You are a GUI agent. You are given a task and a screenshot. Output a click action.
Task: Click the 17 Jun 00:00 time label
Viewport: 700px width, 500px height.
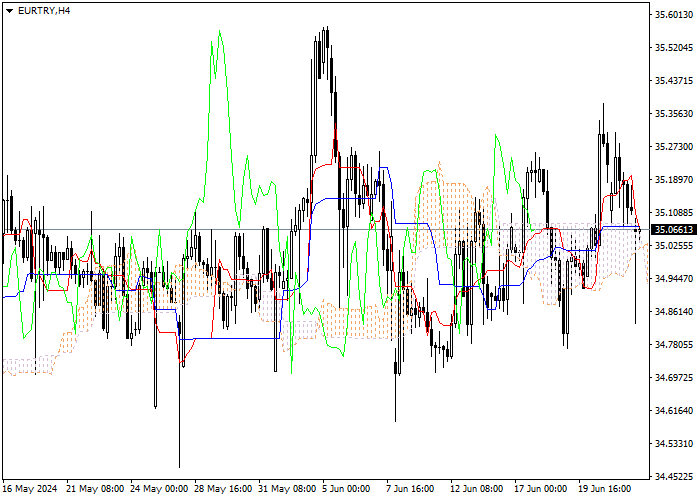pyautogui.click(x=541, y=489)
